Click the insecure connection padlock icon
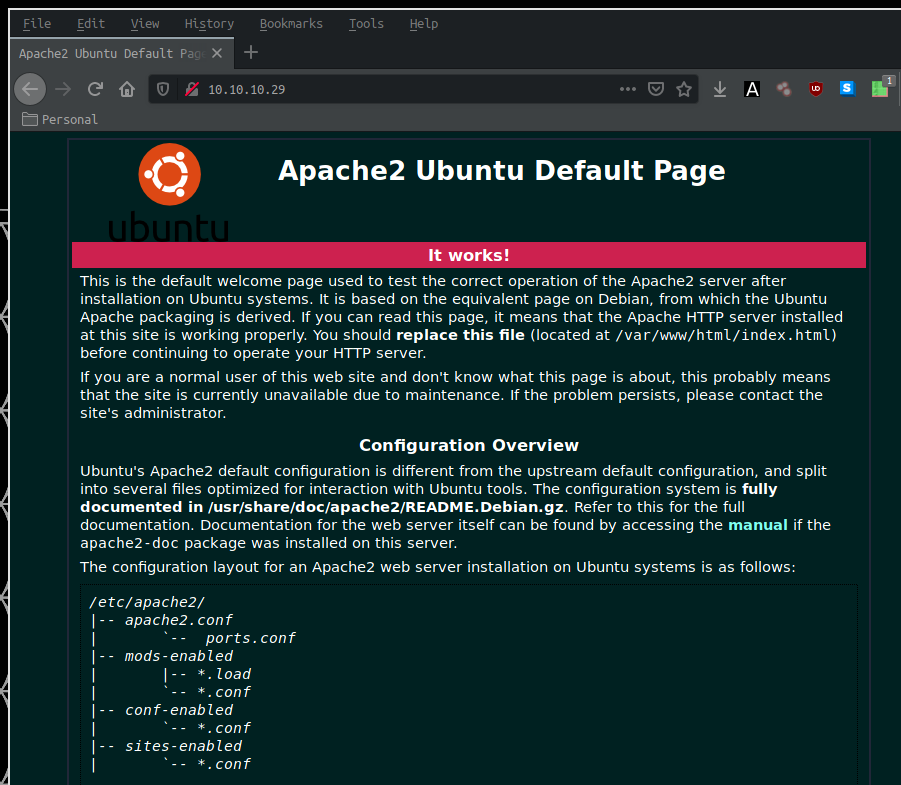This screenshot has height=785, width=901. click(192, 89)
